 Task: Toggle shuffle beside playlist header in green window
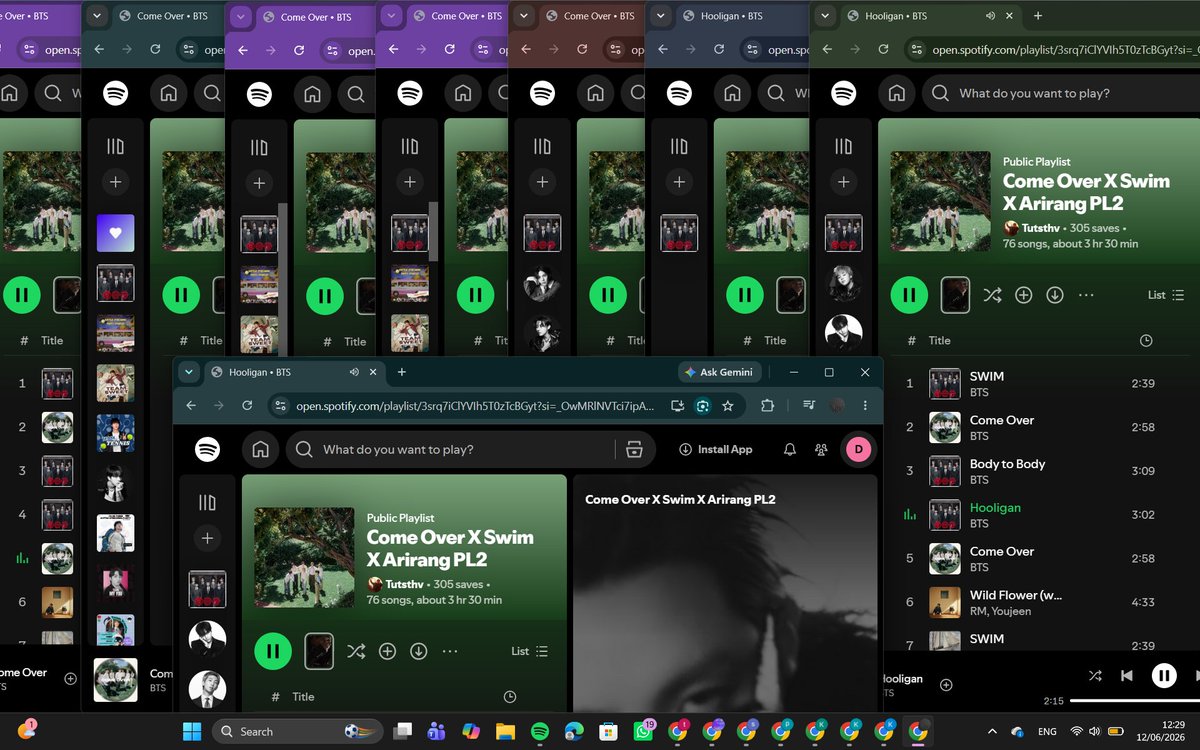(x=992, y=295)
